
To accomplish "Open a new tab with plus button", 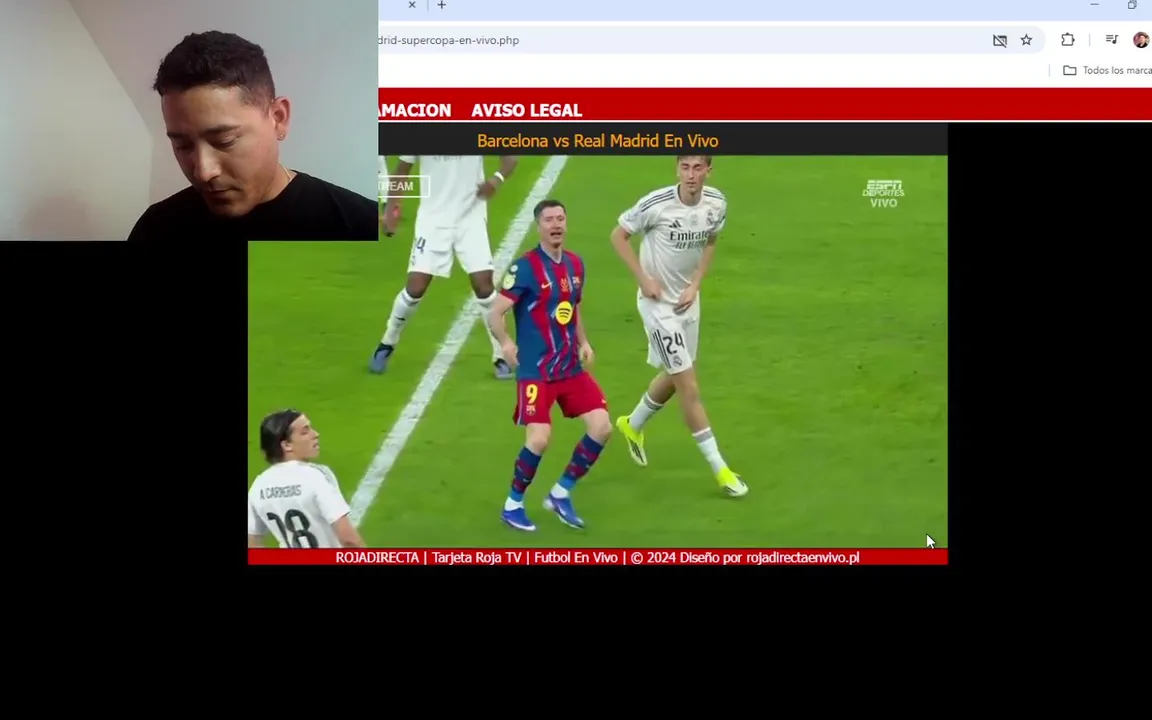I will [442, 5].
